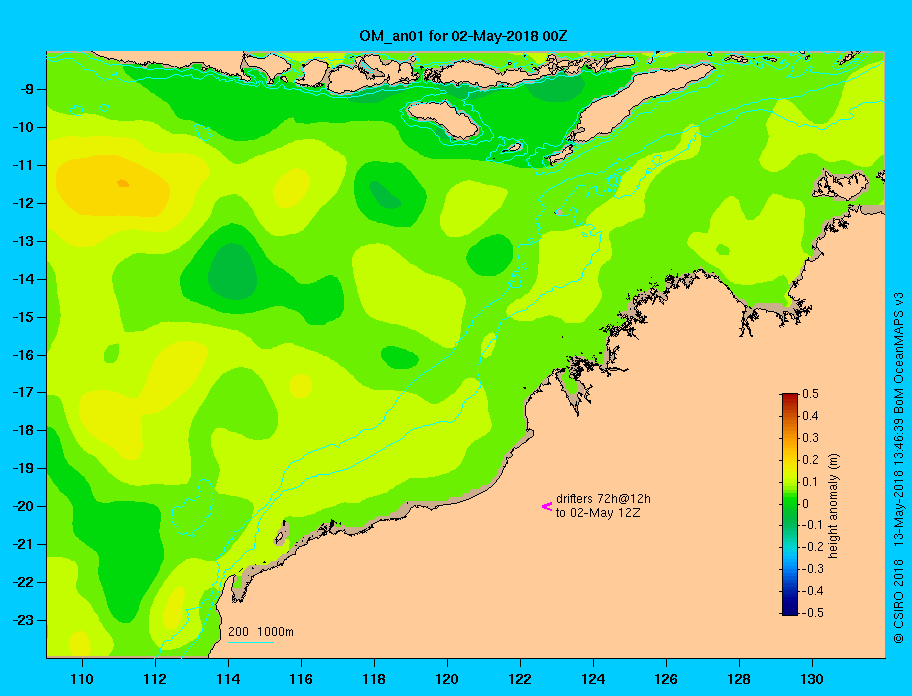Click the map title "OM_an01 for 02-May-2018 00Z"
912x696 pixels.
[x=463, y=36]
